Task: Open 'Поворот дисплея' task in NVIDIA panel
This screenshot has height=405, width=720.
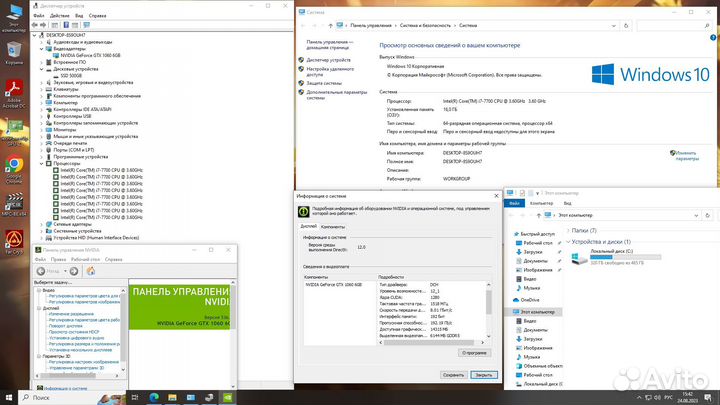Action: click(x=66, y=326)
